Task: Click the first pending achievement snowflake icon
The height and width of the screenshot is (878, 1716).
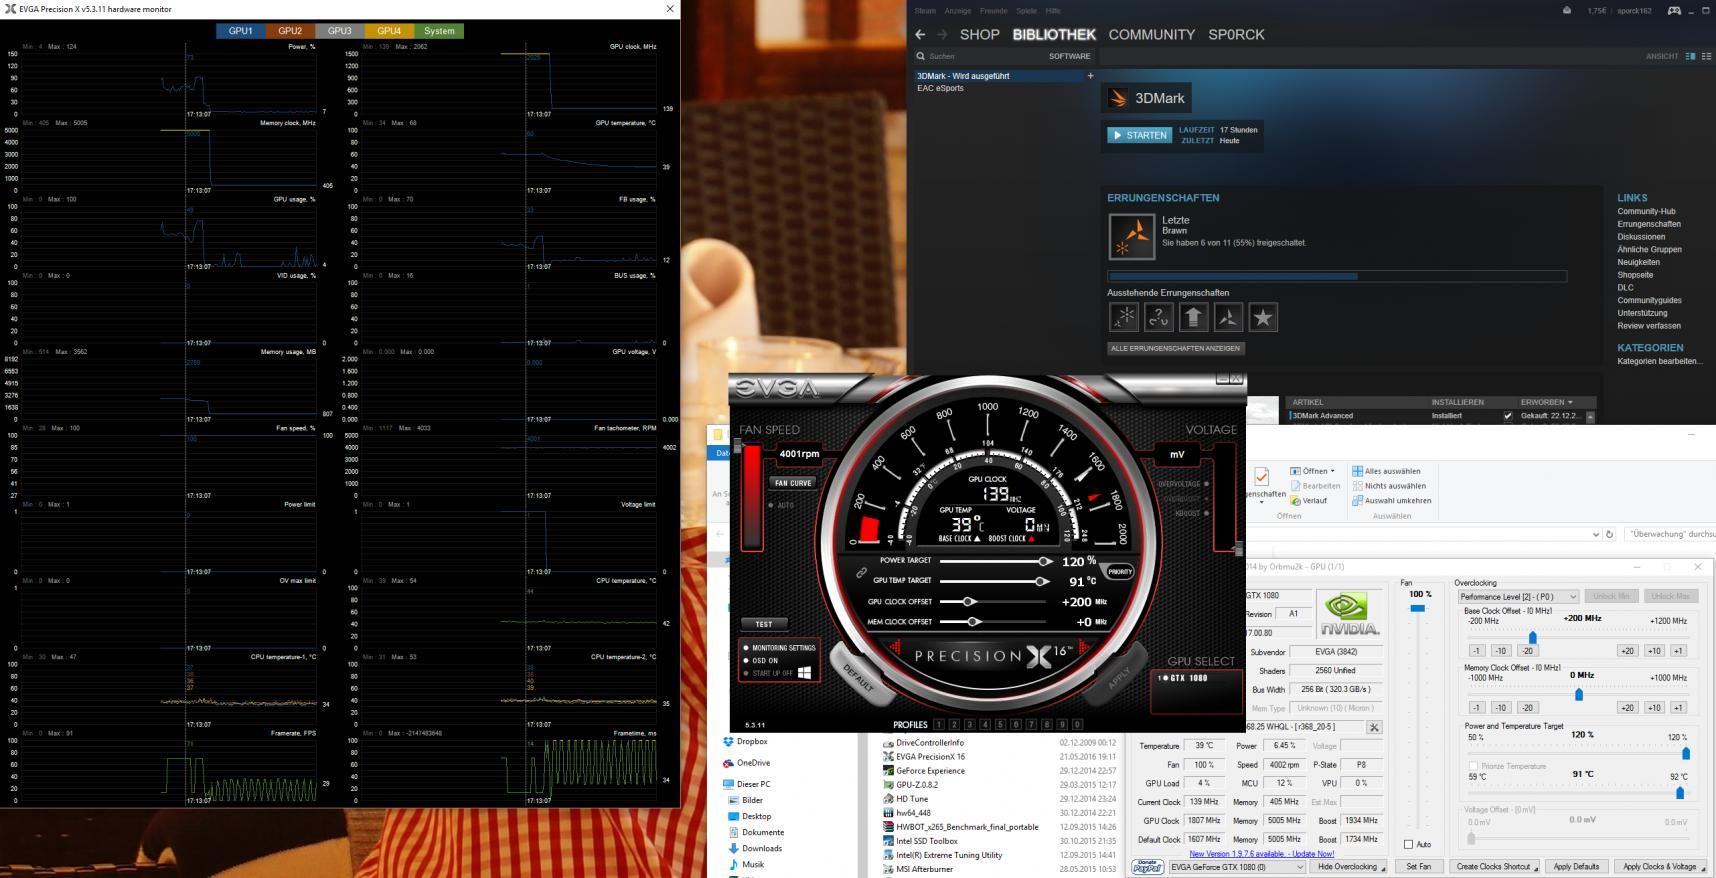Action: click(1124, 317)
